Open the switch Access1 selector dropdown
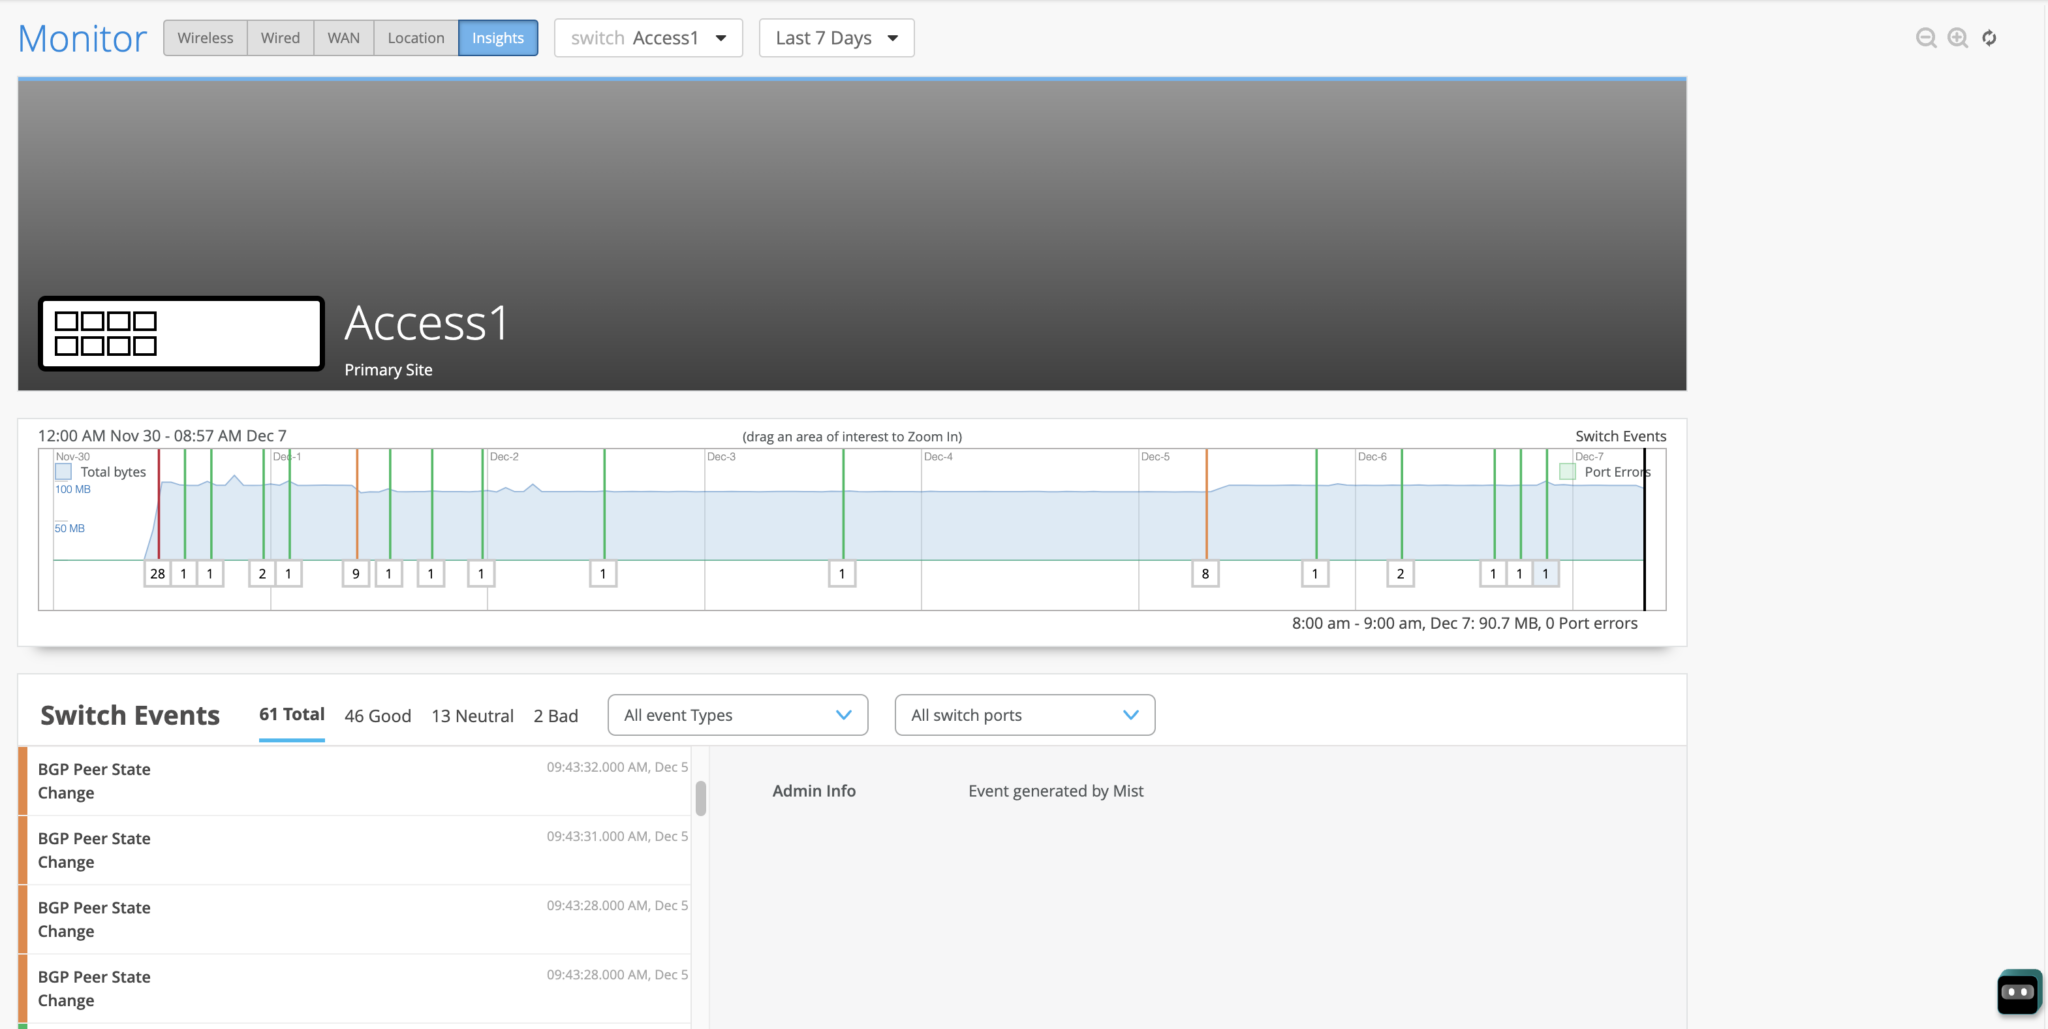Screen dimensions: 2048x1029 tap(648, 38)
